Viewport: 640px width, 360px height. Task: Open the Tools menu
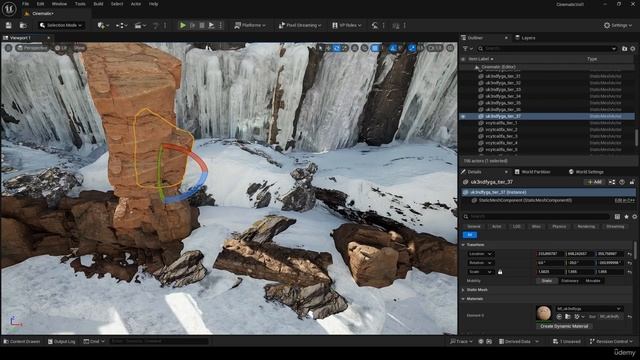click(x=80, y=4)
